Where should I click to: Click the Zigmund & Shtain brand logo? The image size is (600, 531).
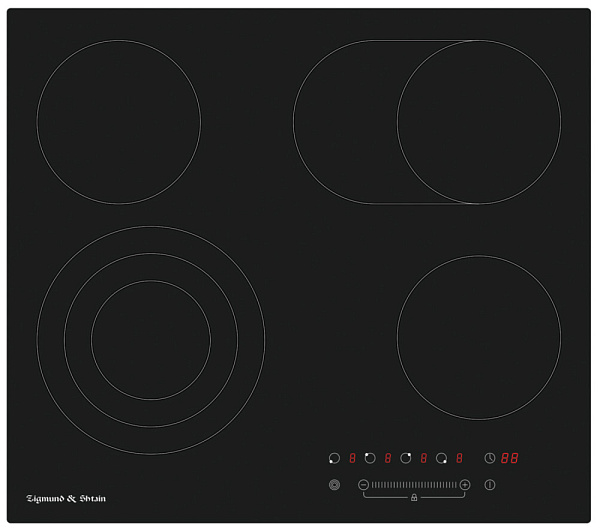[x=66, y=498]
